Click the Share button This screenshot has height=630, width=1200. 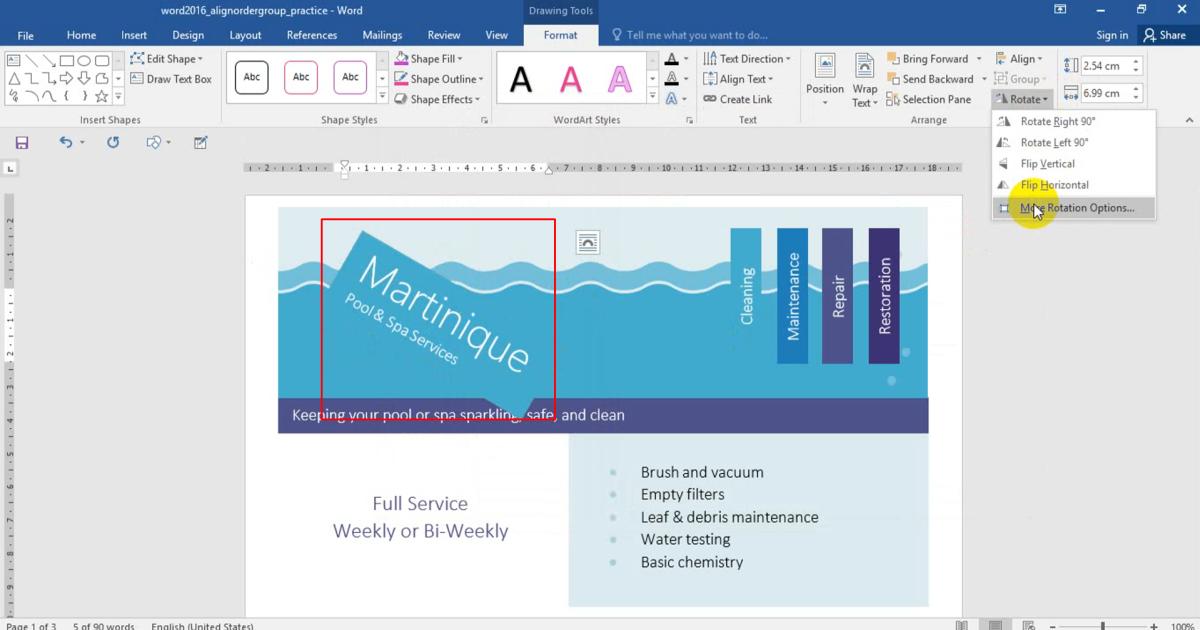[x=1164, y=35]
